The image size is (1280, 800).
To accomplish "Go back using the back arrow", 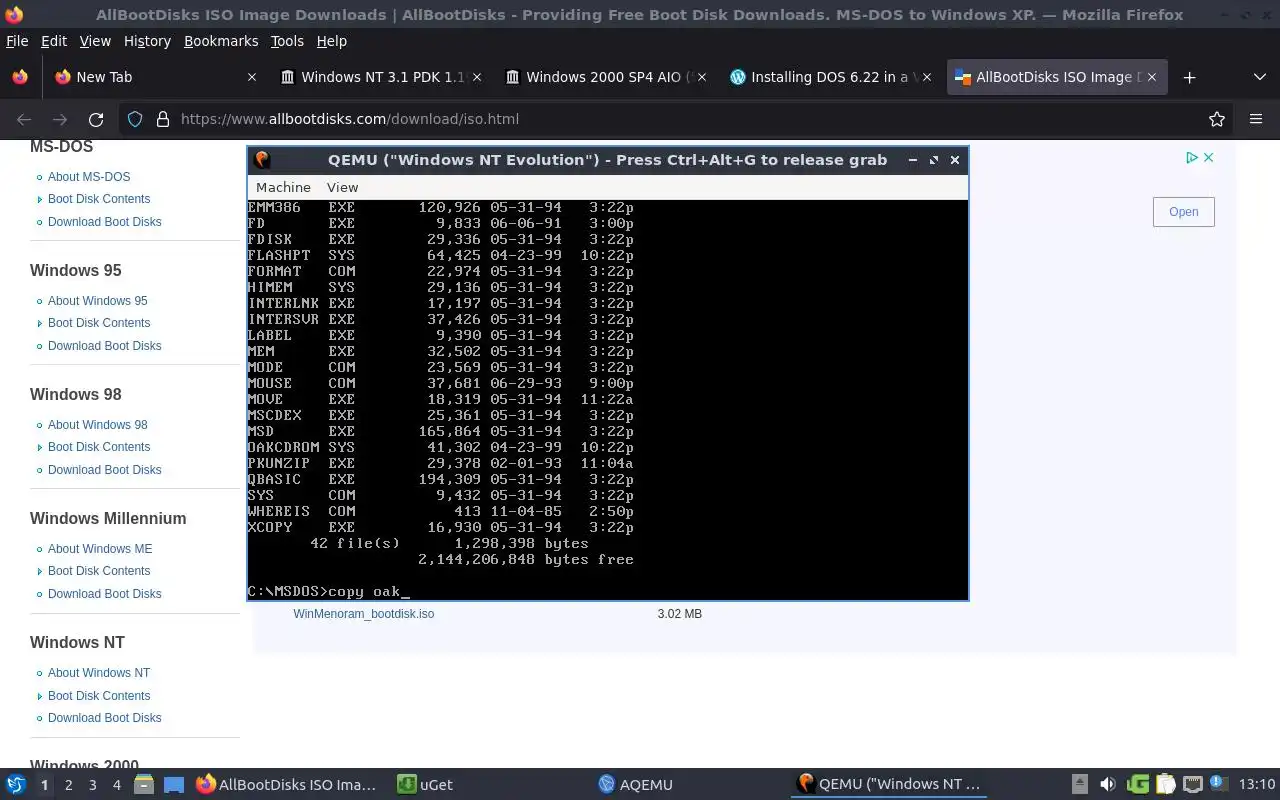I will tap(24, 119).
